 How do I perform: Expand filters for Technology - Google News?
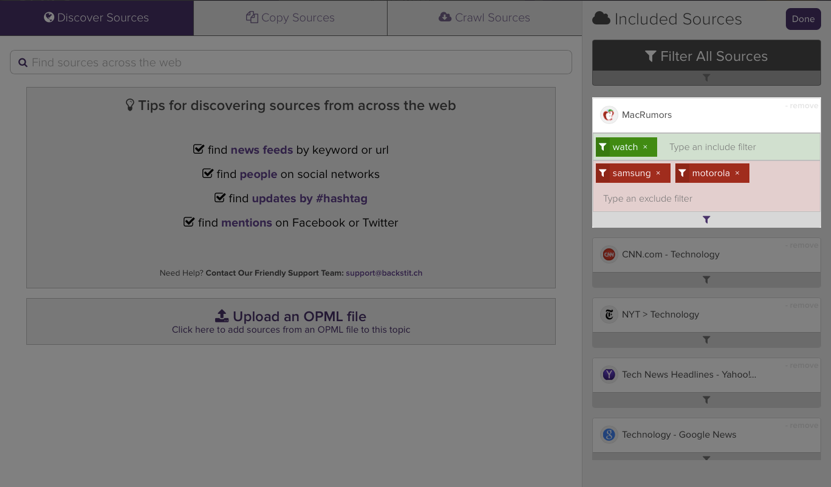pyautogui.click(x=706, y=457)
